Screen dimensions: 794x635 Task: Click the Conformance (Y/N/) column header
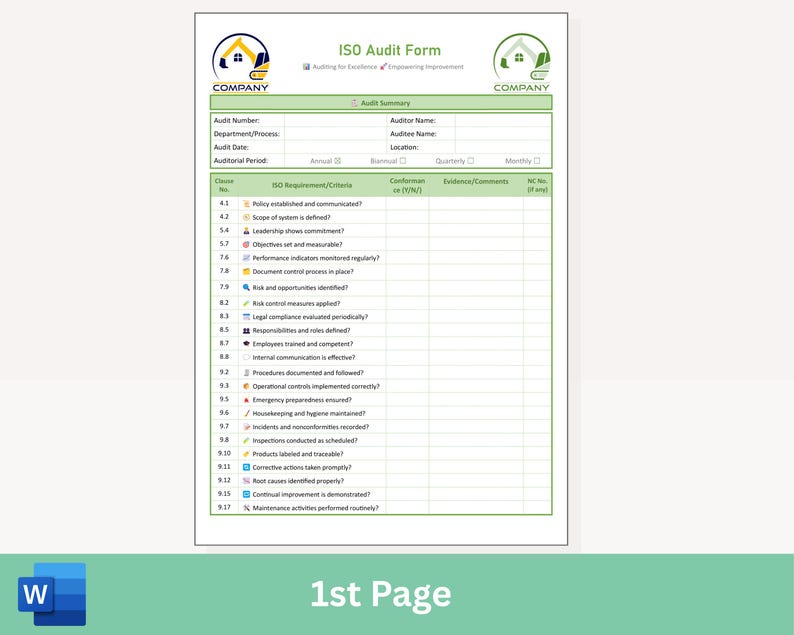[x=407, y=185]
